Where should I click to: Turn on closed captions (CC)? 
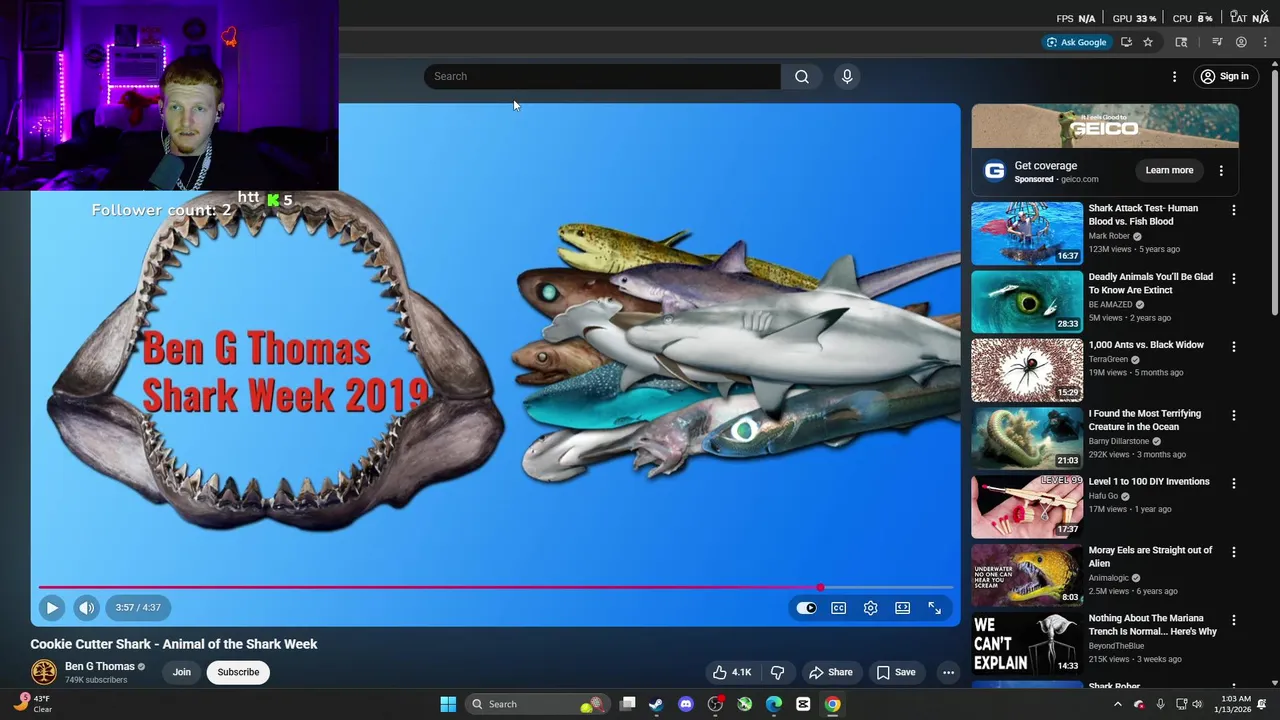click(838, 608)
